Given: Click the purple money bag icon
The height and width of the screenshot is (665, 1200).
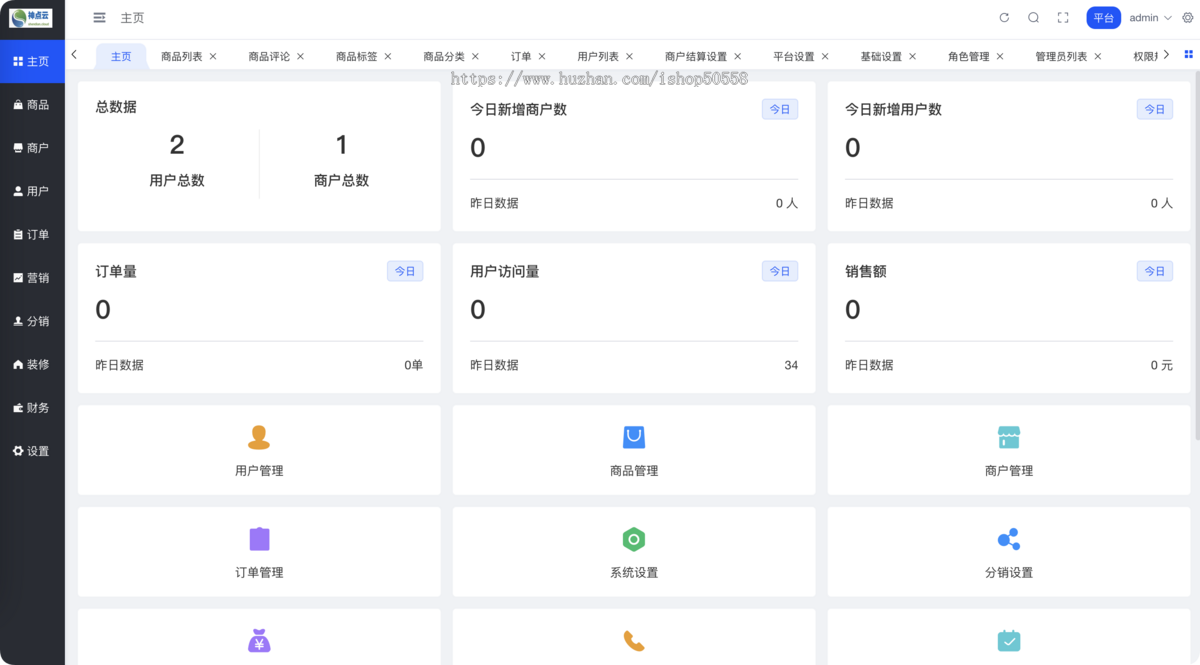Looking at the screenshot, I should point(259,640).
